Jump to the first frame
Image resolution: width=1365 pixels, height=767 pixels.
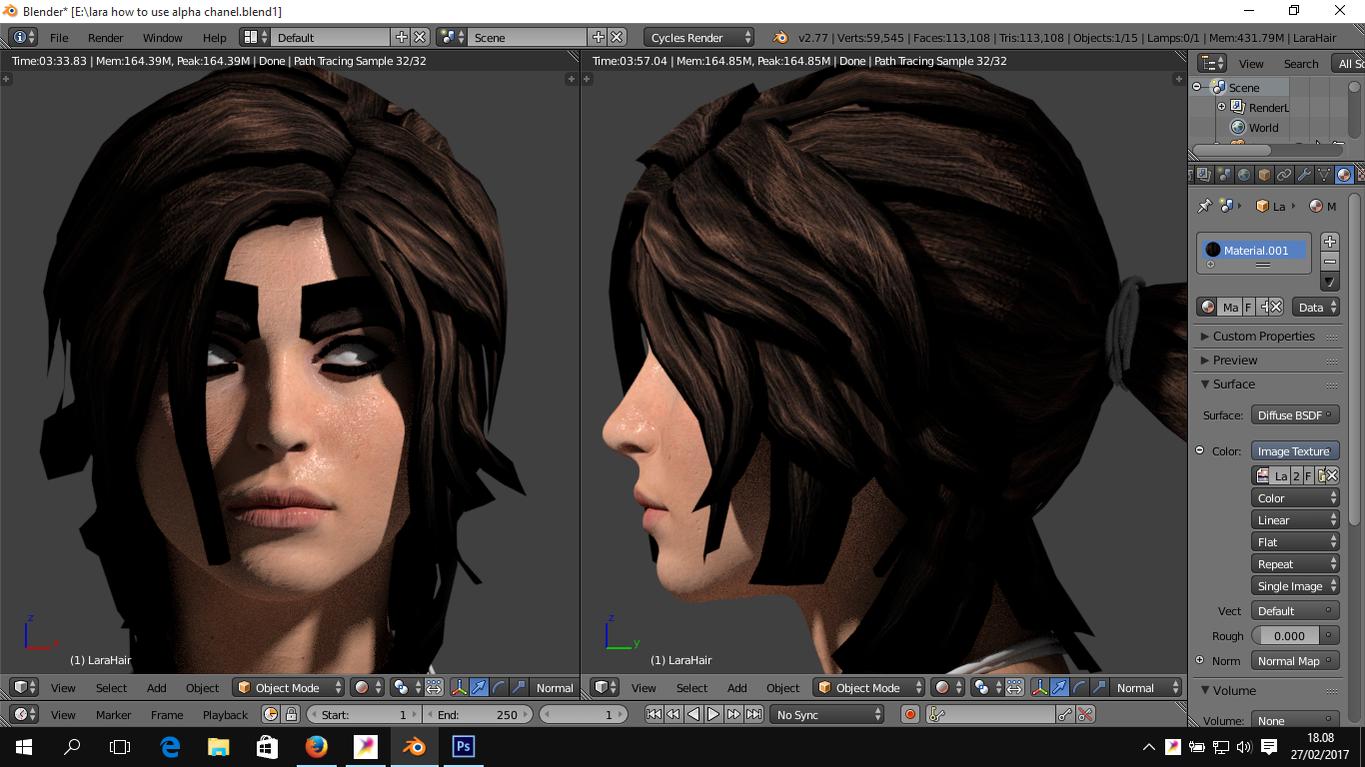654,714
